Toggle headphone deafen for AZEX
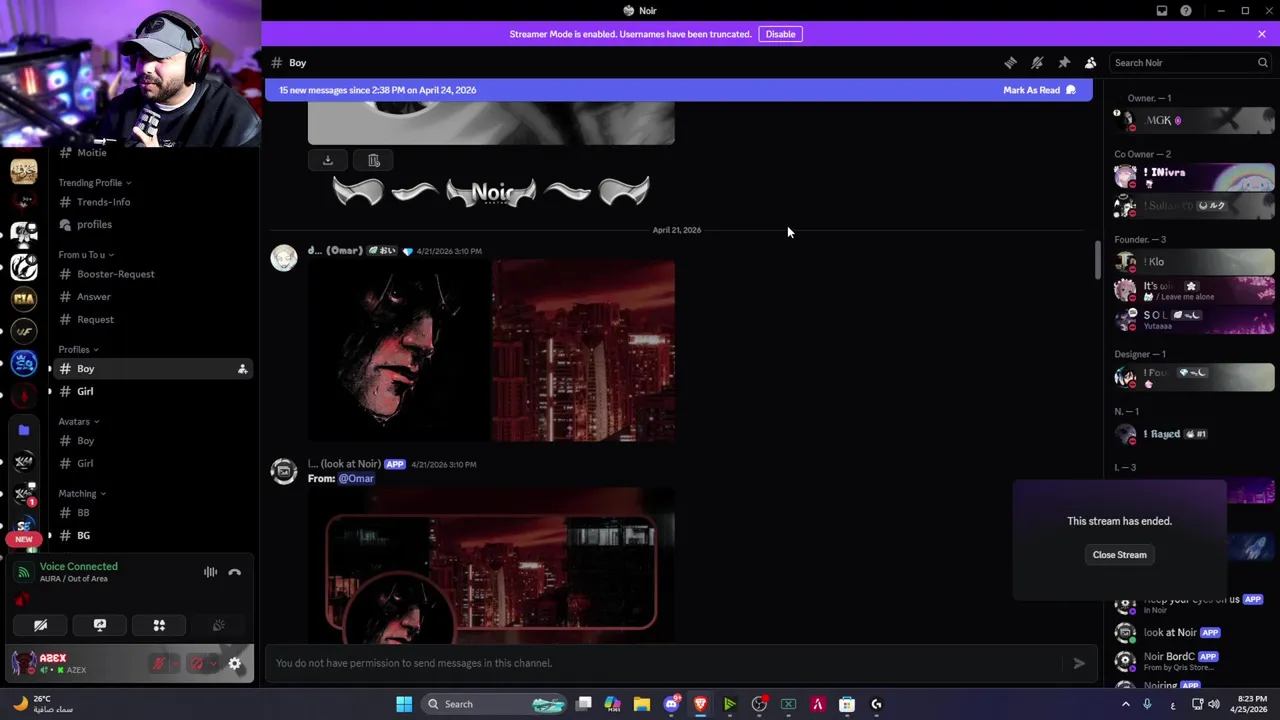The height and width of the screenshot is (720, 1280). pos(196,663)
